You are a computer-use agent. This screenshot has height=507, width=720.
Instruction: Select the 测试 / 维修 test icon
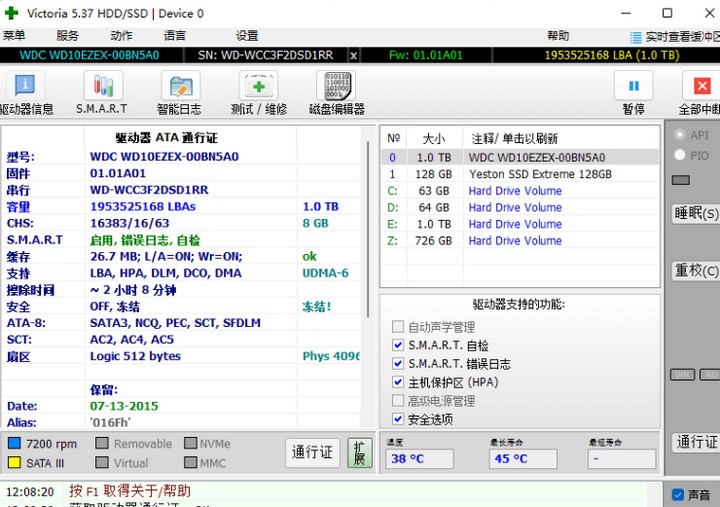click(258, 86)
